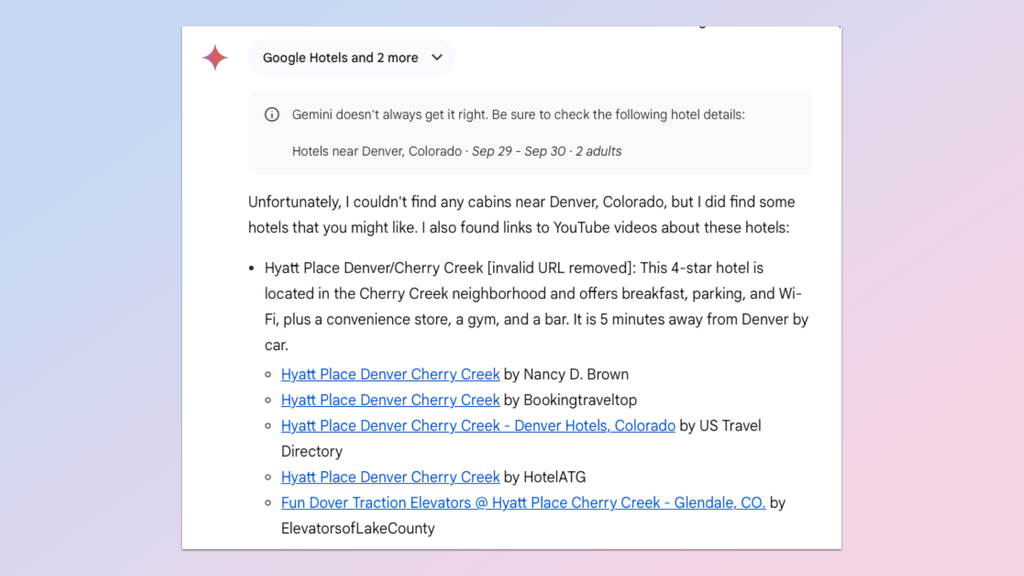Open the Hyatt Place link by HotelATG
The height and width of the screenshot is (576, 1024).
click(390, 477)
